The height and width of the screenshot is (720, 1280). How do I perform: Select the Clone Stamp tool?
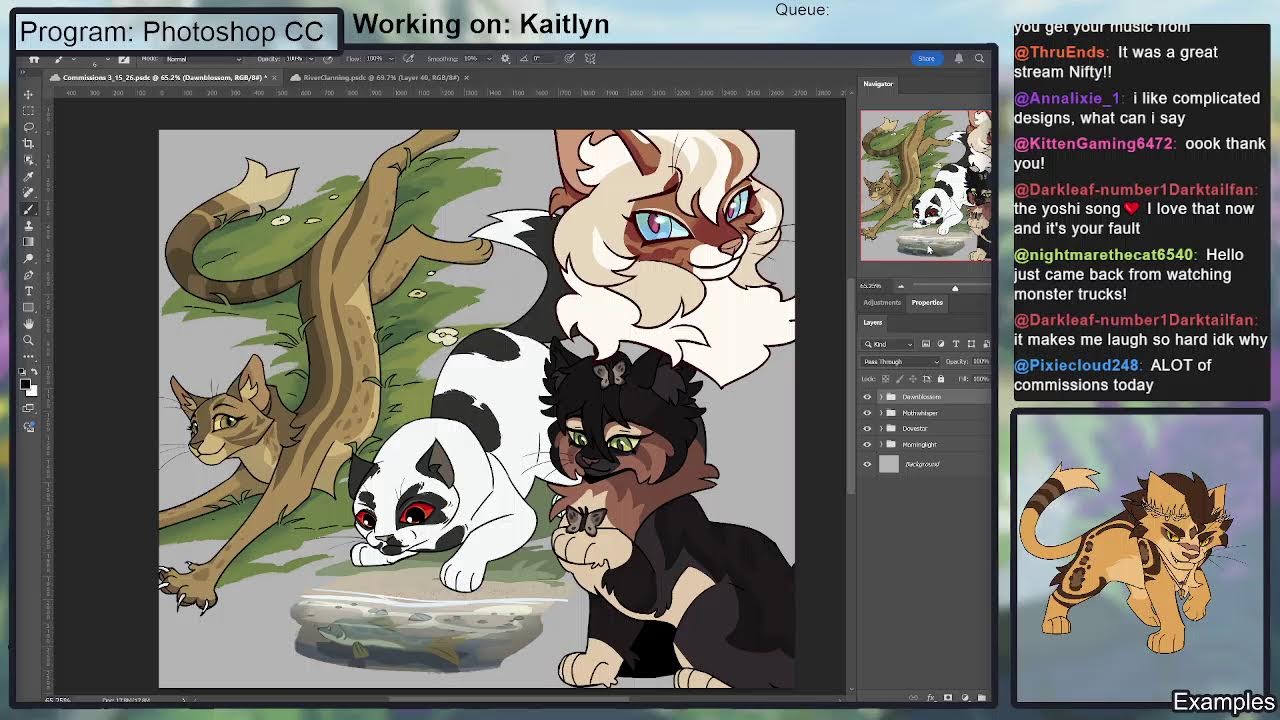28,225
